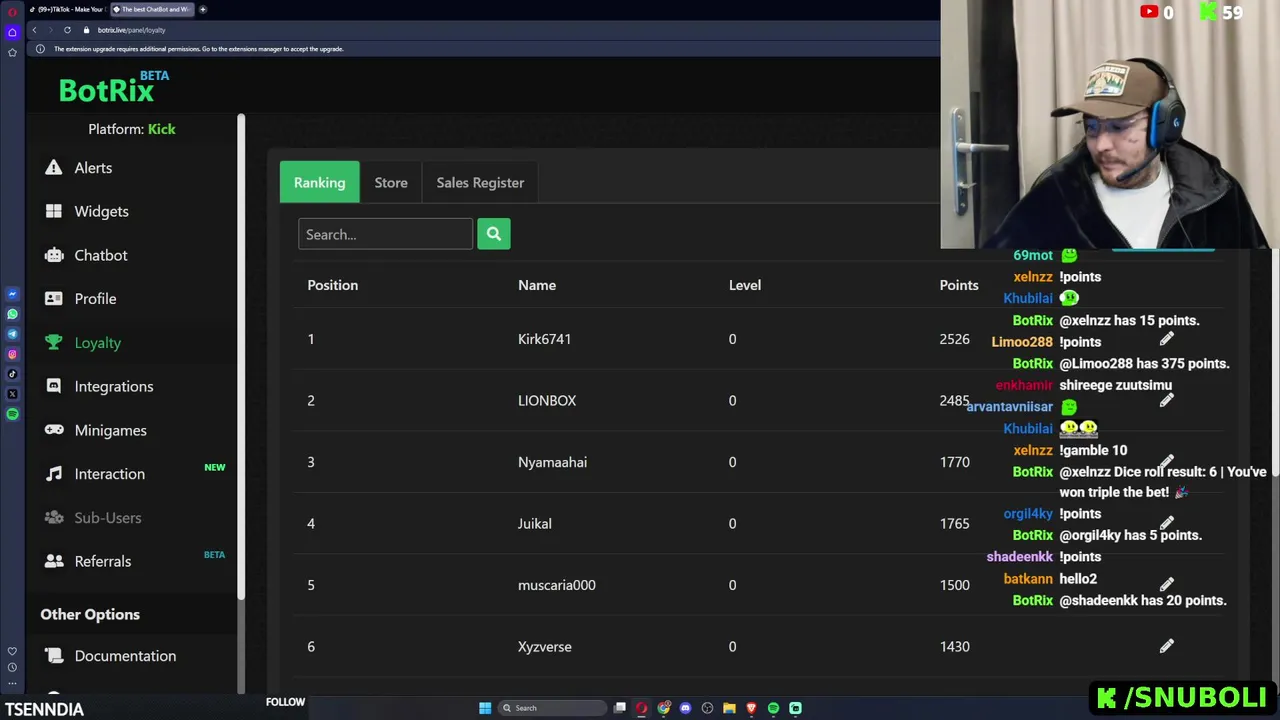This screenshot has height=720, width=1280.
Task: Open TikTok in Opera sidebar
Action: point(12,374)
